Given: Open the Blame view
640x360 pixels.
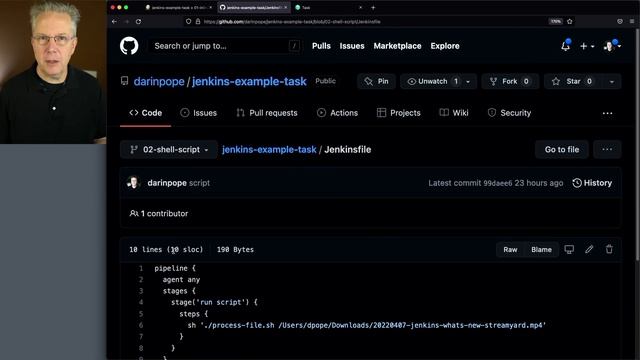Looking at the screenshot, I should coord(541,249).
